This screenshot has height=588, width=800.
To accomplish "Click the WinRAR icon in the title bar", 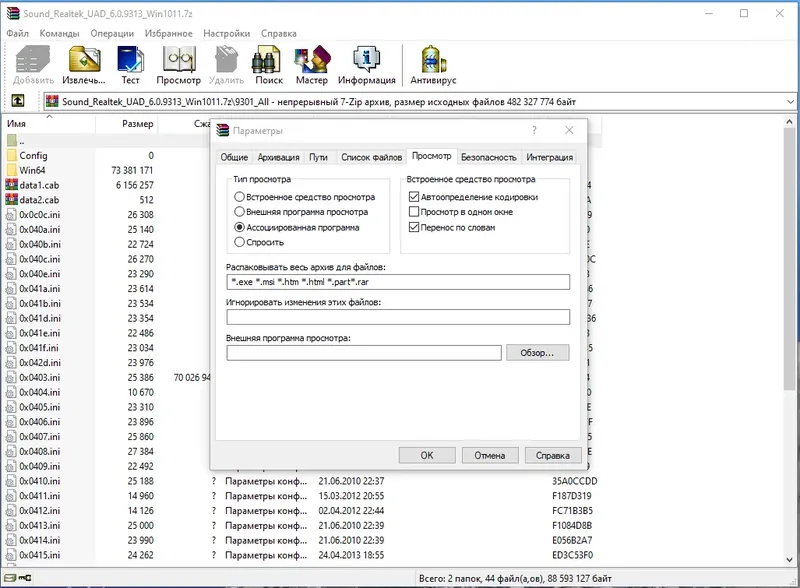I will (13, 13).
